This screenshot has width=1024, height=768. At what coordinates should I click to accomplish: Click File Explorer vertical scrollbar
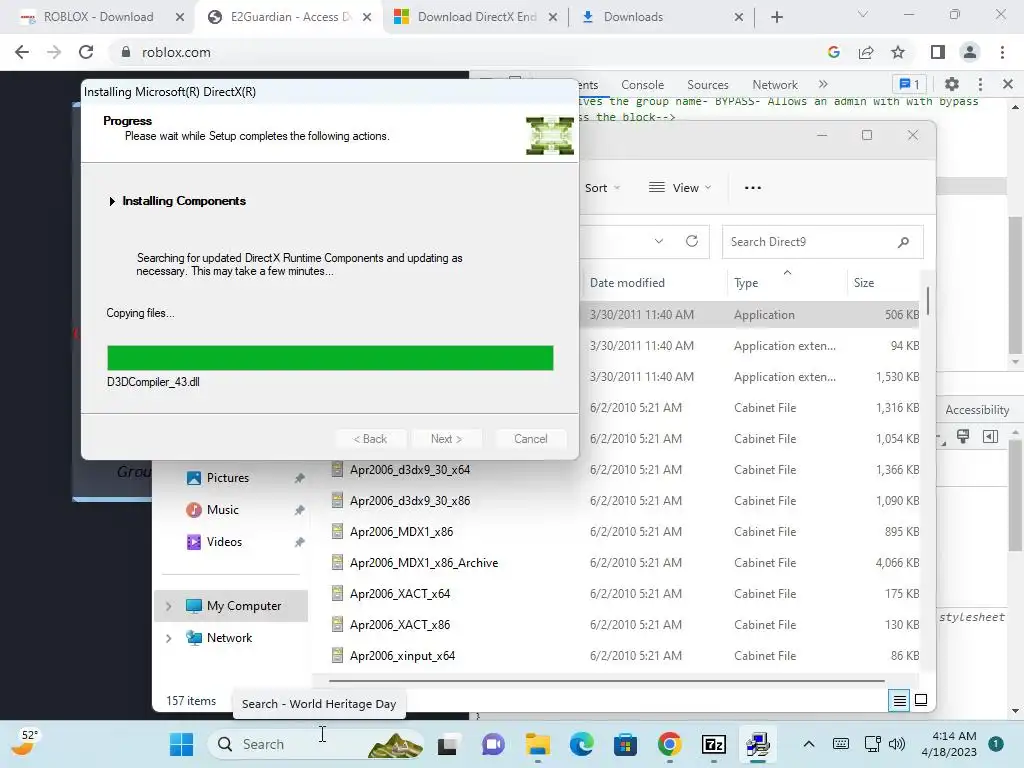pyautogui.click(x=927, y=301)
